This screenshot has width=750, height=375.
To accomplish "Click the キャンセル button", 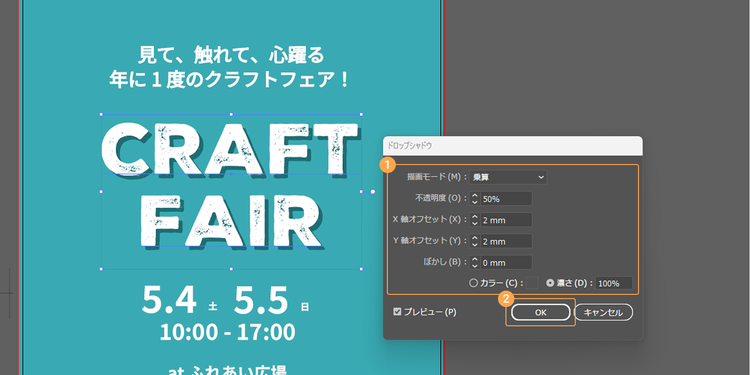I will [x=604, y=312].
